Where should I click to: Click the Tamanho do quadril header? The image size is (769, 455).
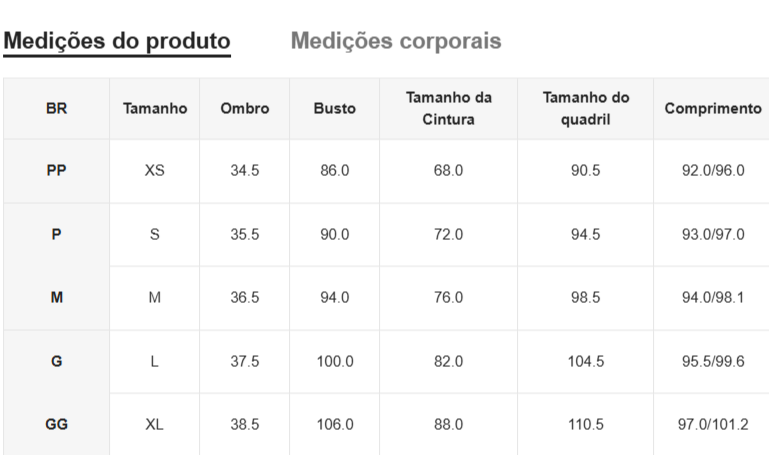click(x=585, y=109)
